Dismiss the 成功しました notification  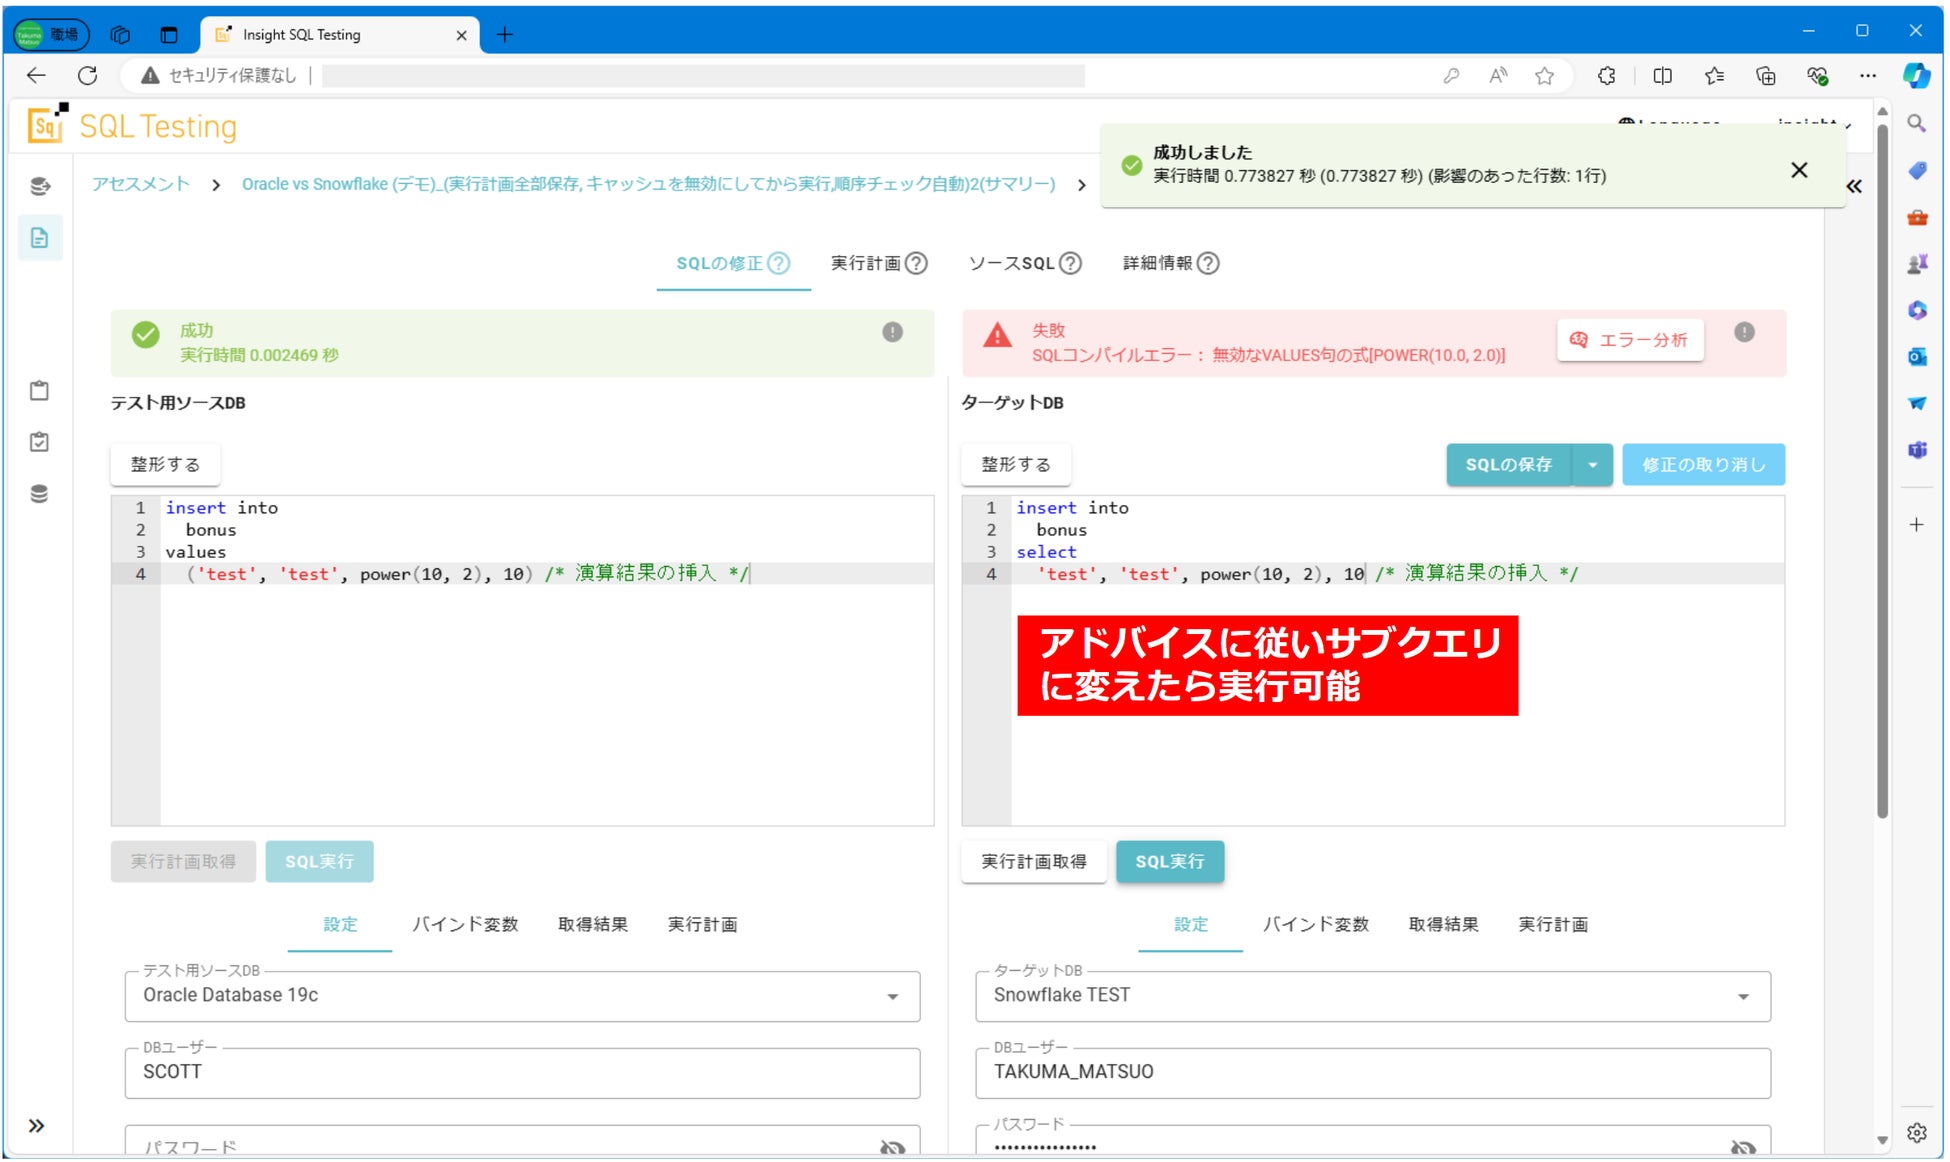point(1799,170)
